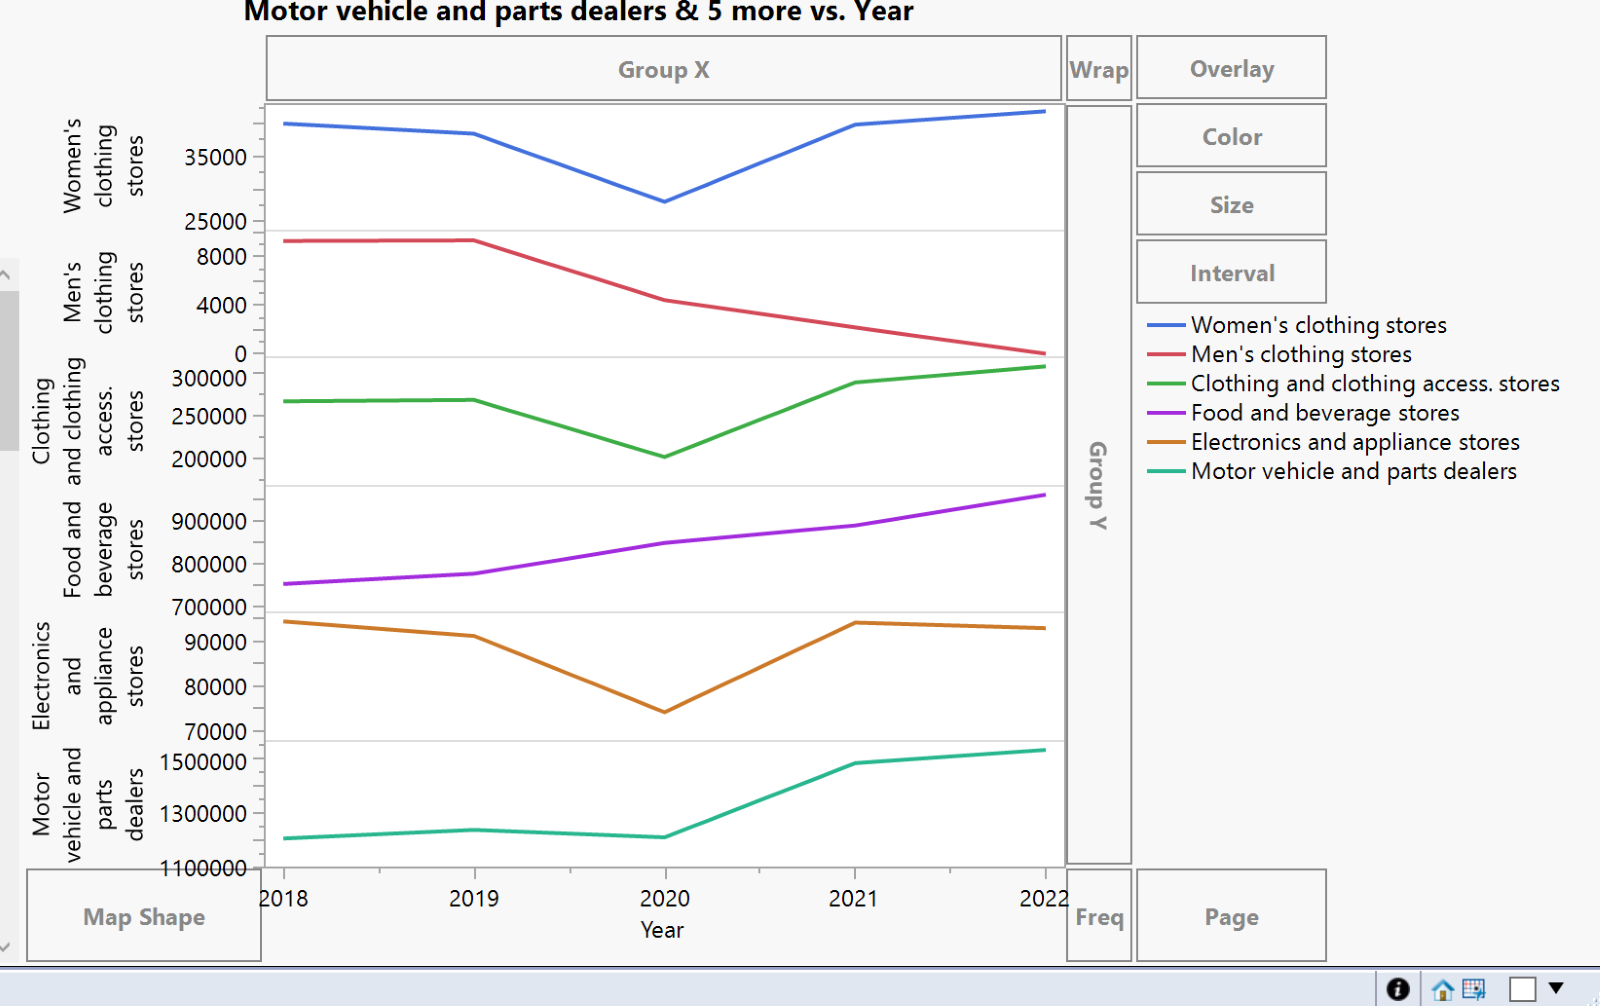The height and width of the screenshot is (1006, 1600).
Task: Open the black triangle window list dropdown
Action: point(1556,988)
